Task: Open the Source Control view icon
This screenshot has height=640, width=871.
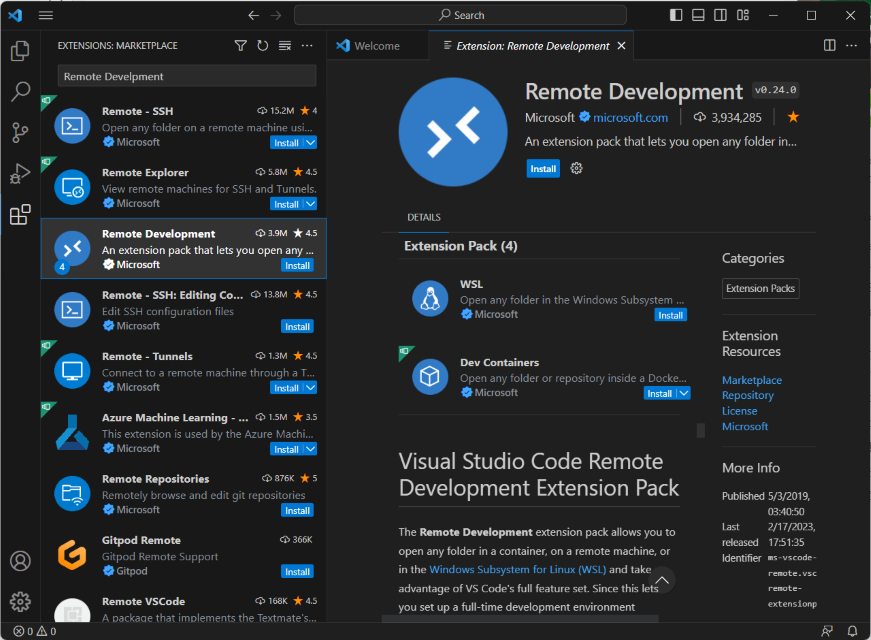Action: pyautogui.click(x=20, y=131)
